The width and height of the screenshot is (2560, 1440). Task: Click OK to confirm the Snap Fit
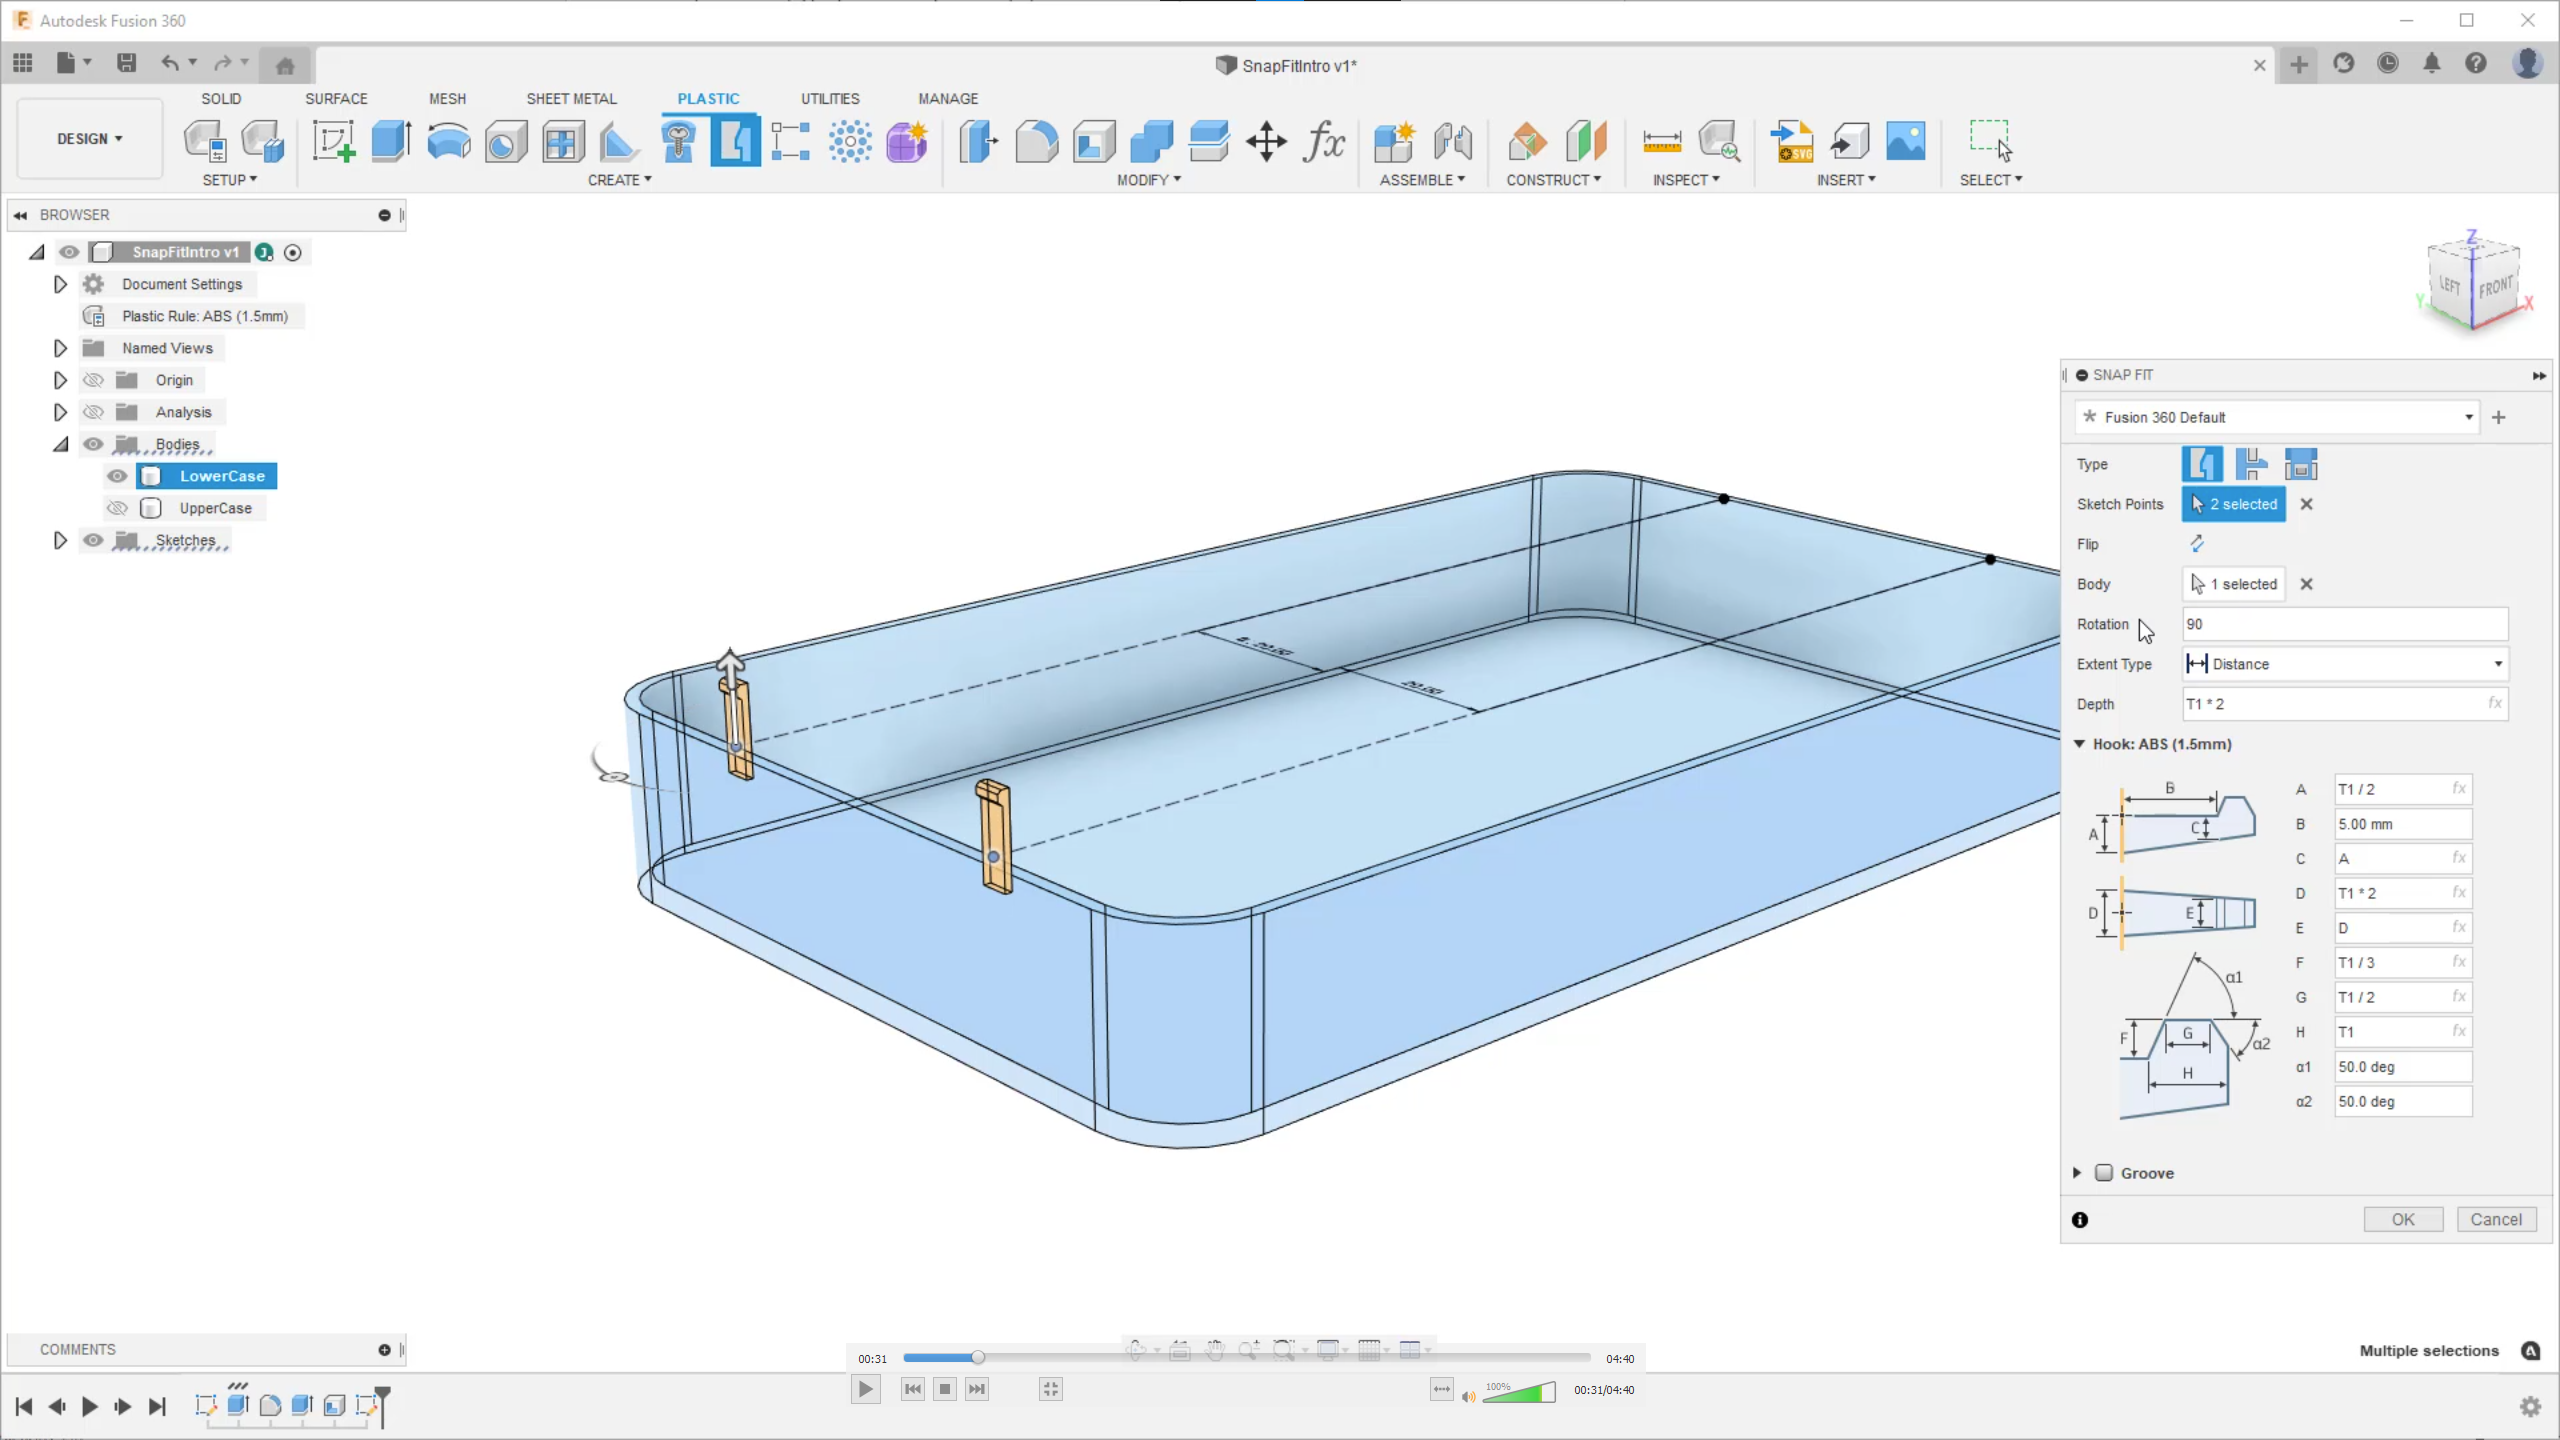click(2402, 1219)
